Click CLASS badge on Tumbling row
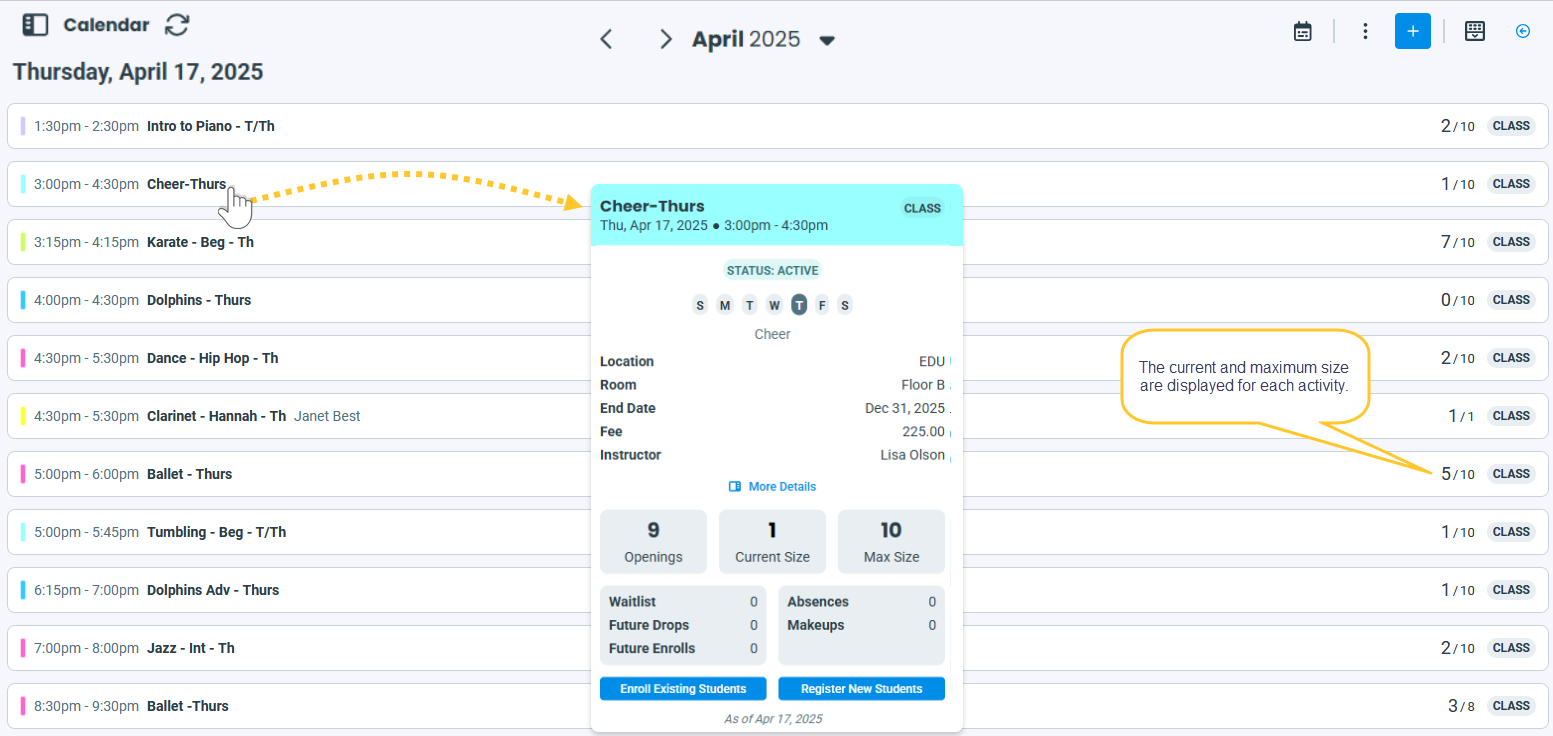The width and height of the screenshot is (1553, 736). tap(1511, 532)
